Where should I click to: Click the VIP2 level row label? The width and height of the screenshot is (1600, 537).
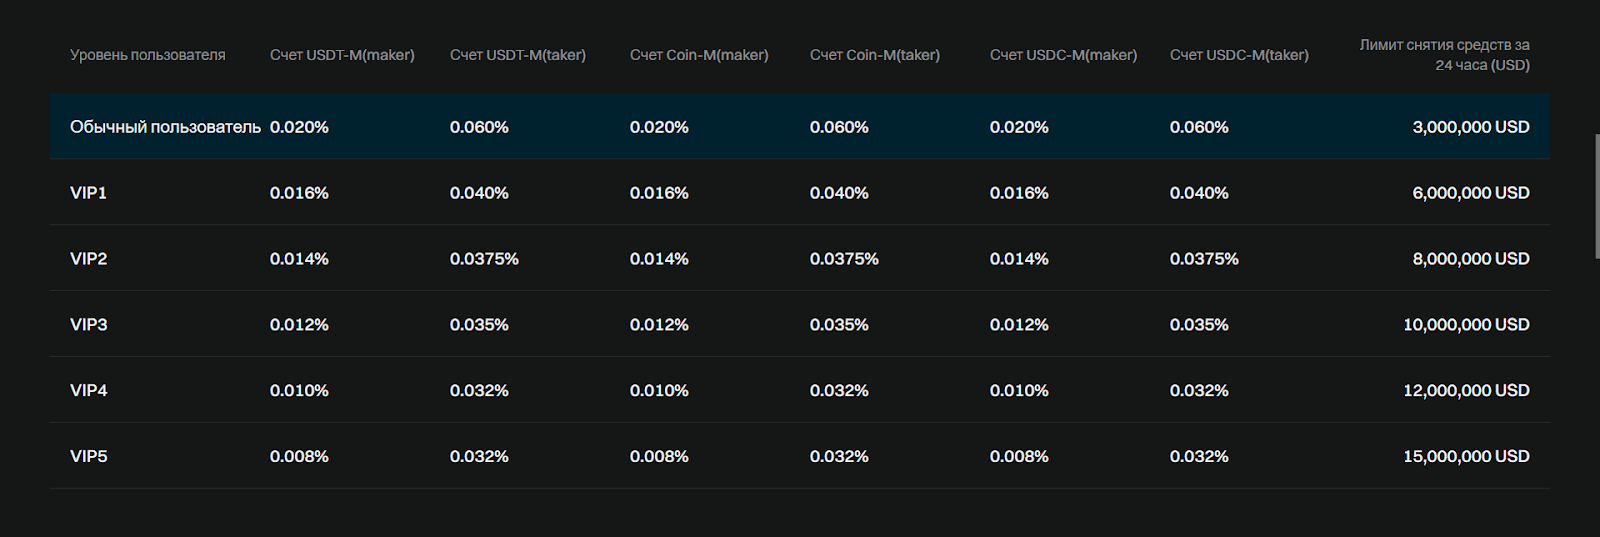(x=88, y=259)
